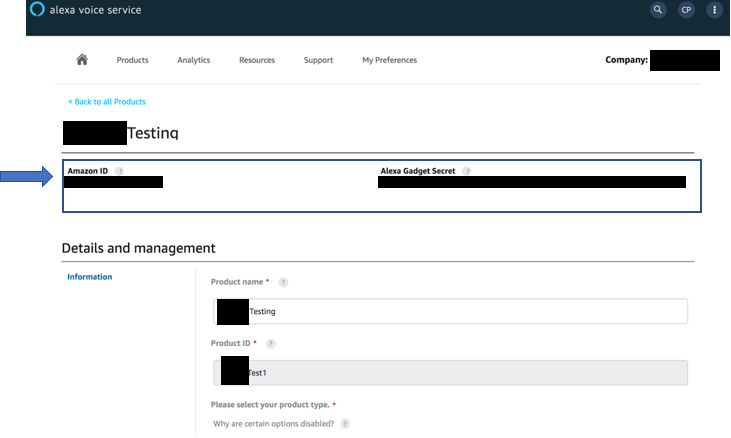Click the 'alexa voice service' title text

(96, 10)
